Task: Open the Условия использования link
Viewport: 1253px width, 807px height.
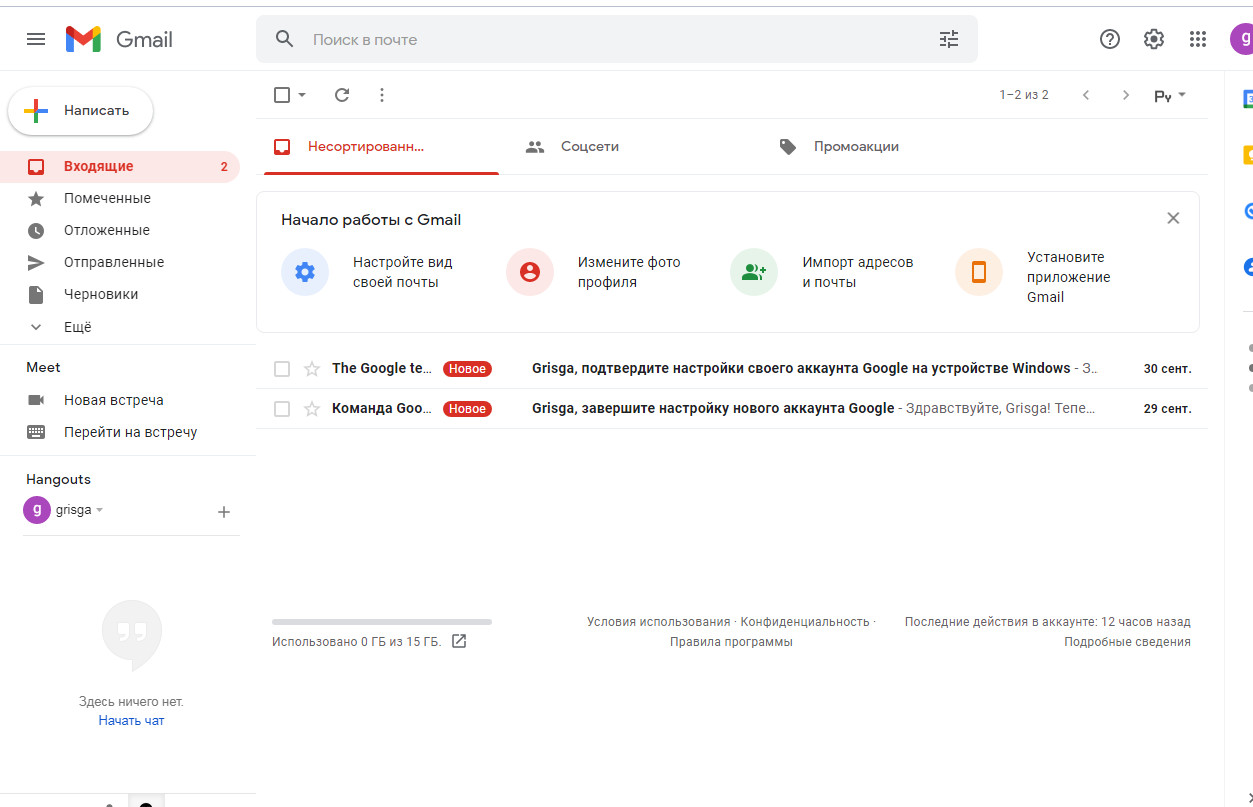Action: [x=658, y=622]
